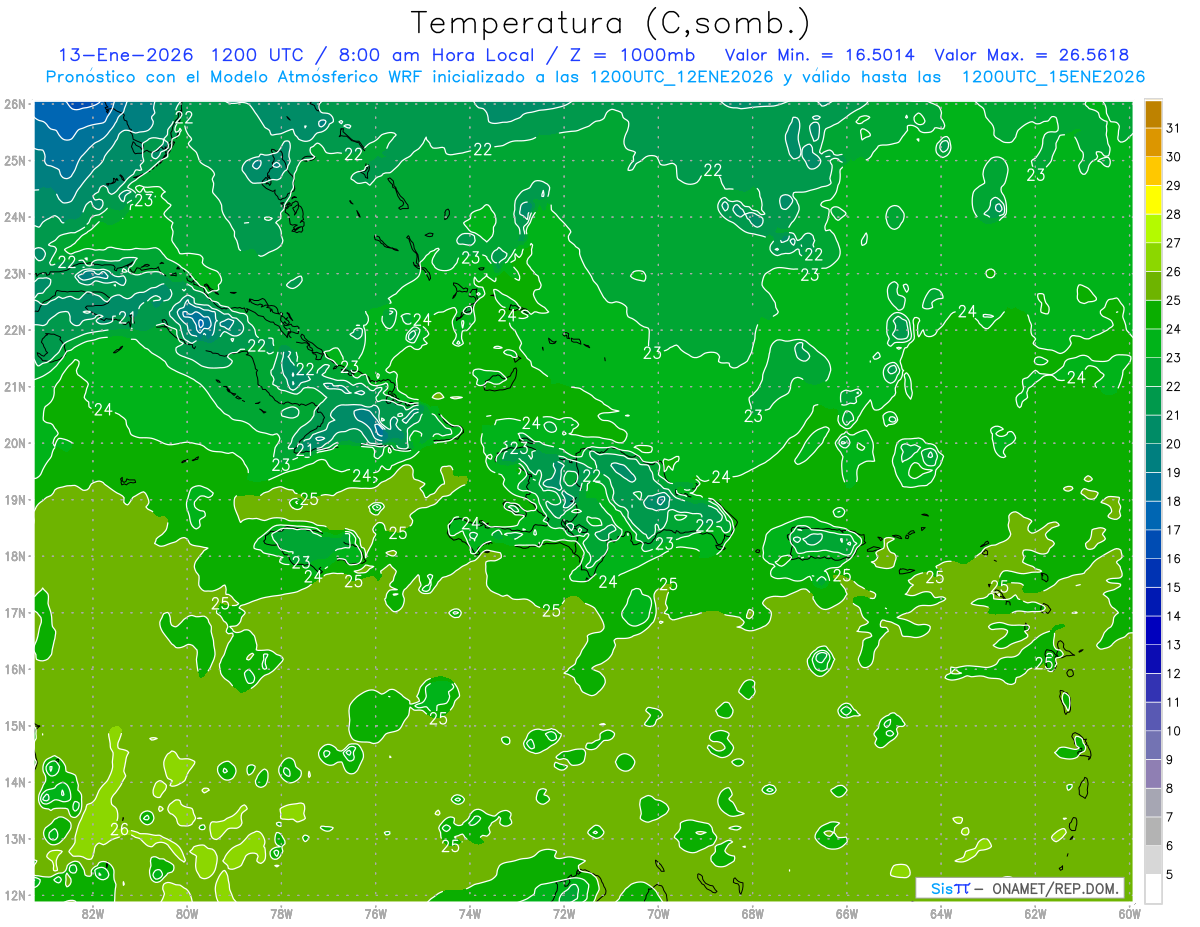Pick the light-green swatch between 26 and 27
The height and width of the screenshot is (927, 1200).
(1153, 257)
